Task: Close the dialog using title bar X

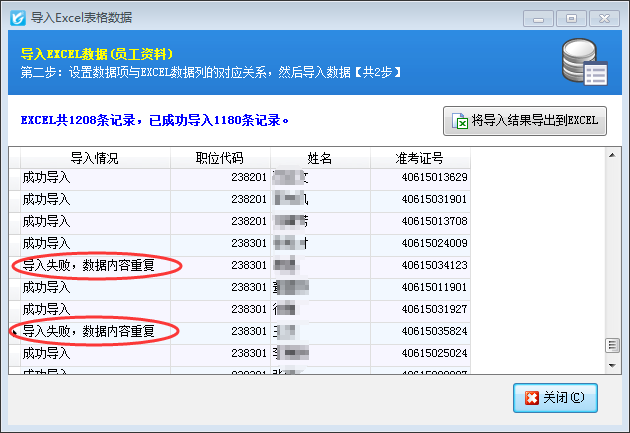Action: (603, 17)
